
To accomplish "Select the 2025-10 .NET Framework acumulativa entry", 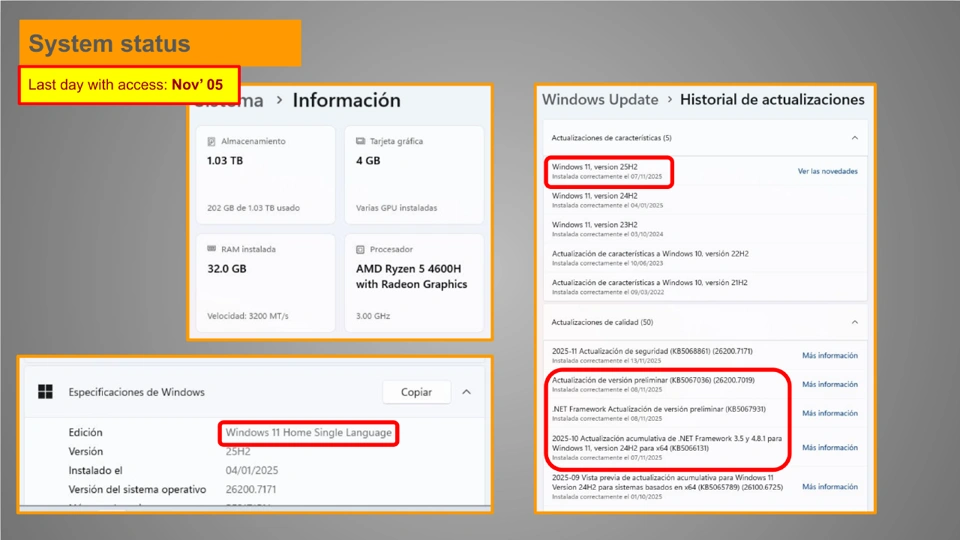I will coord(705,448).
